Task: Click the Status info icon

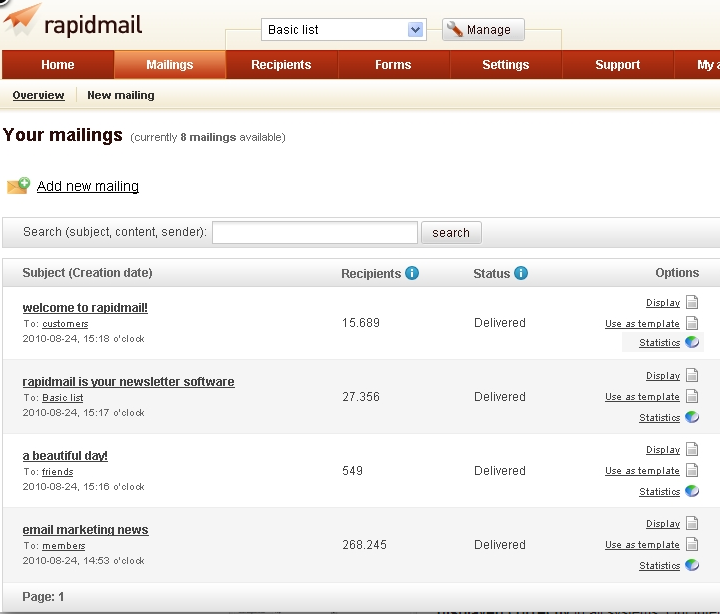Action: (x=520, y=273)
